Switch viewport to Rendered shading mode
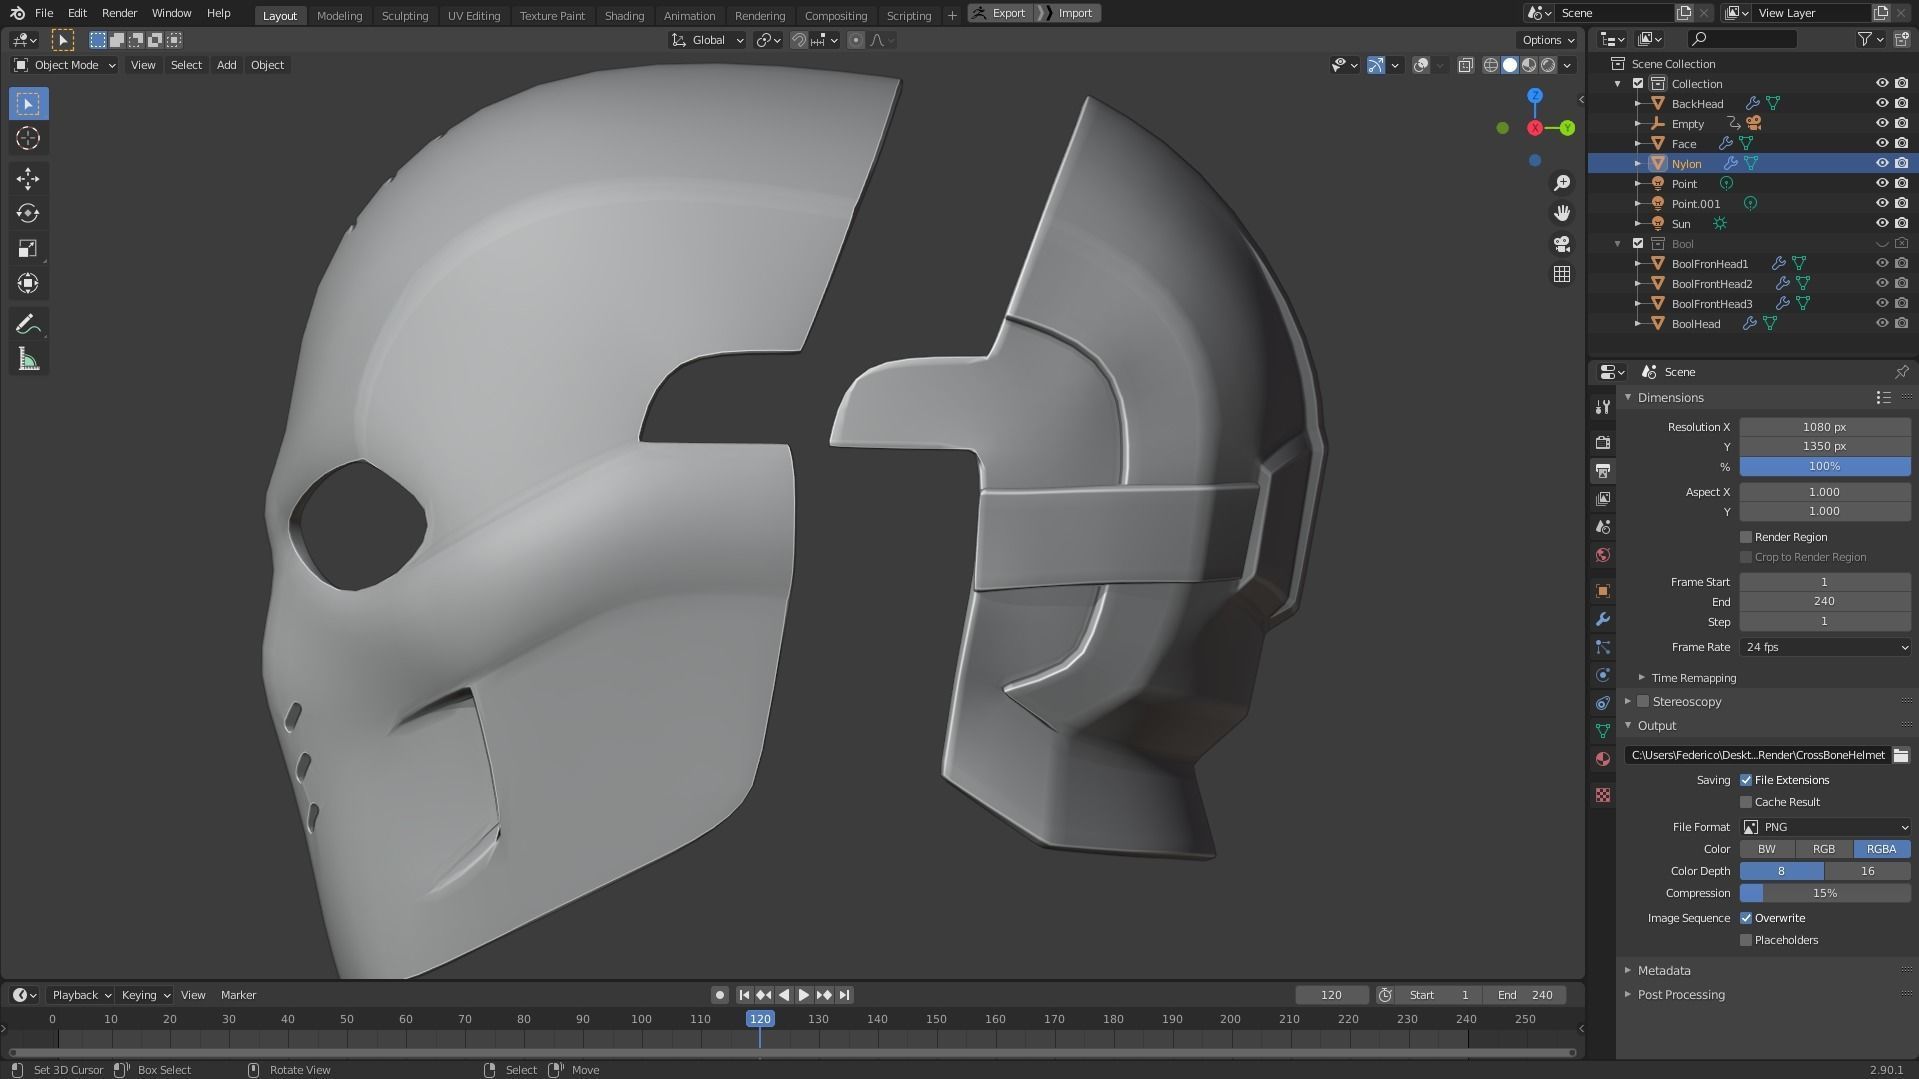 click(1549, 65)
